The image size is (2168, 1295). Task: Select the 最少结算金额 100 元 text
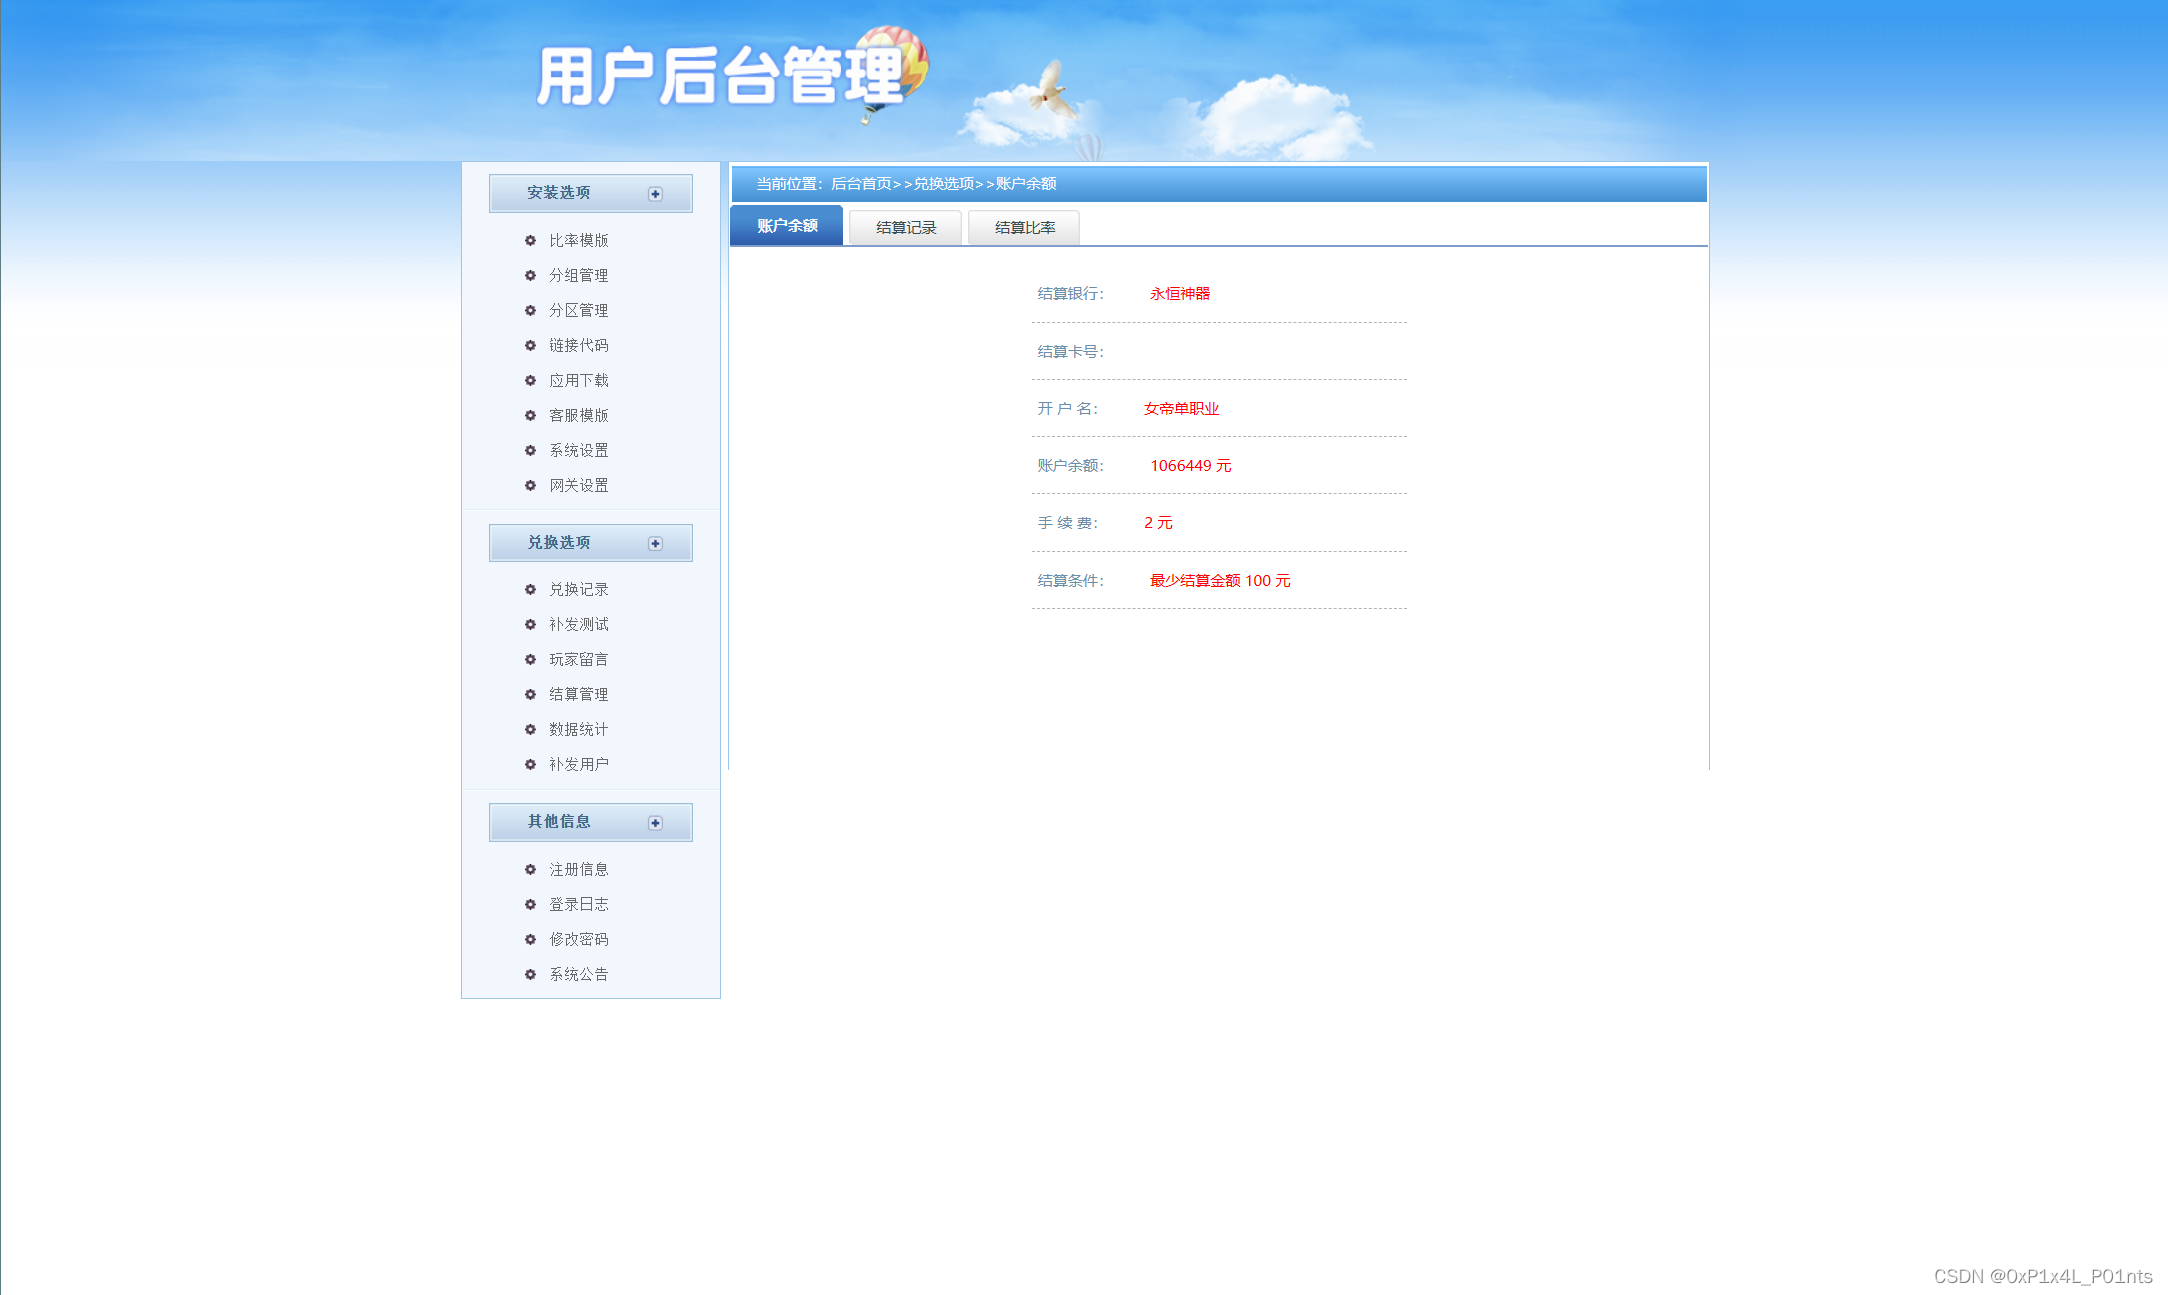(1220, 581)
